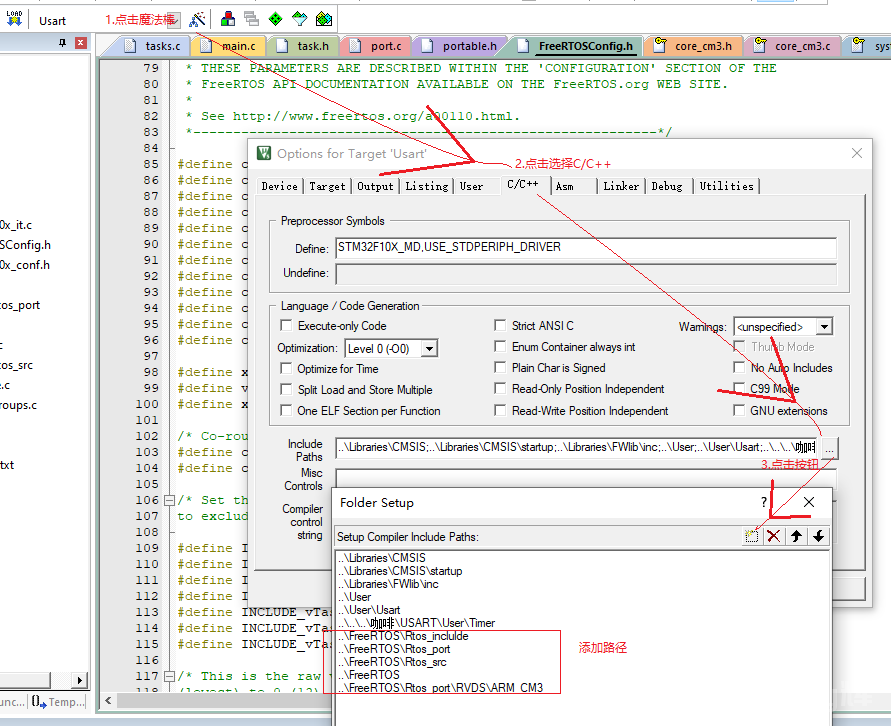891x726 pixels.
Task: Check the Optimize for Time option
Action: [286, 369]
